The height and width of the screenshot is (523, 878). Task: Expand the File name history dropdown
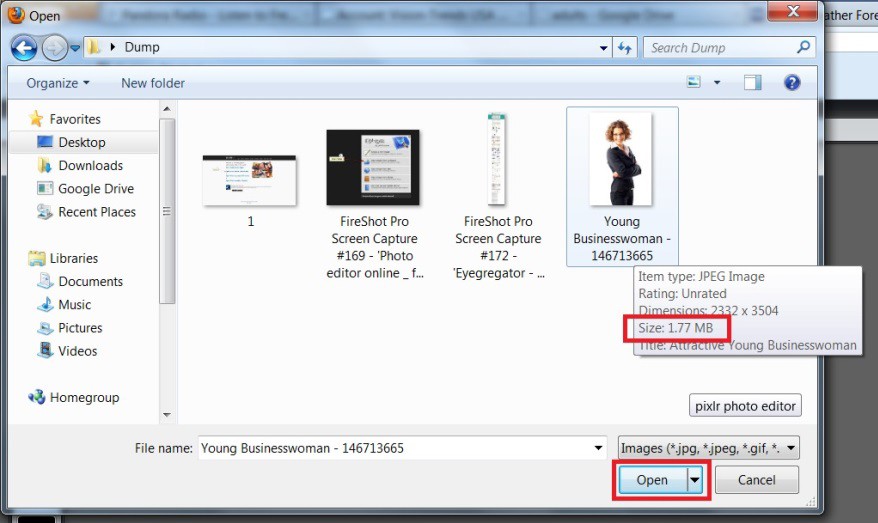pos(598,449)
